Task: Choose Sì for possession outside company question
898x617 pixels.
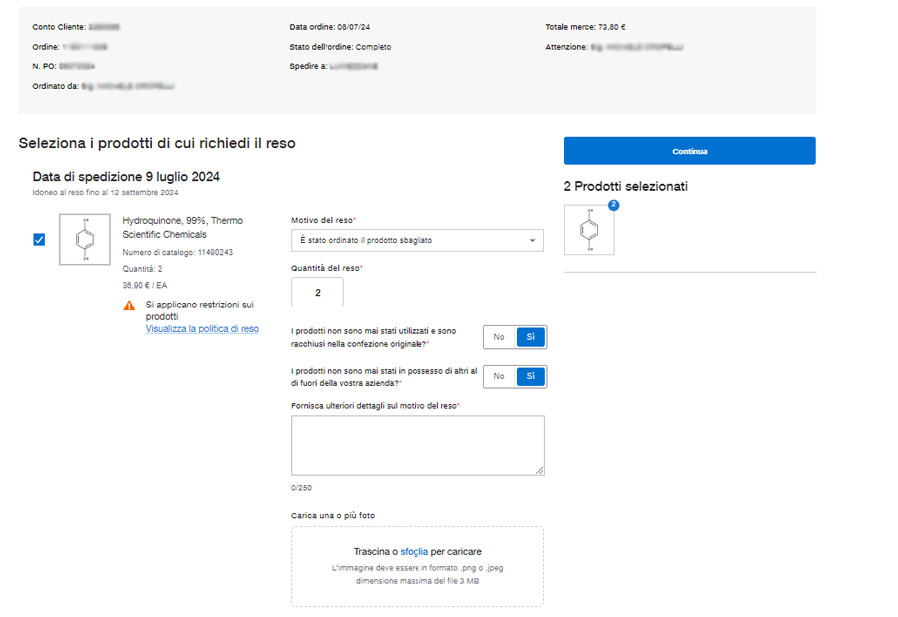Action: coord(530,376)
